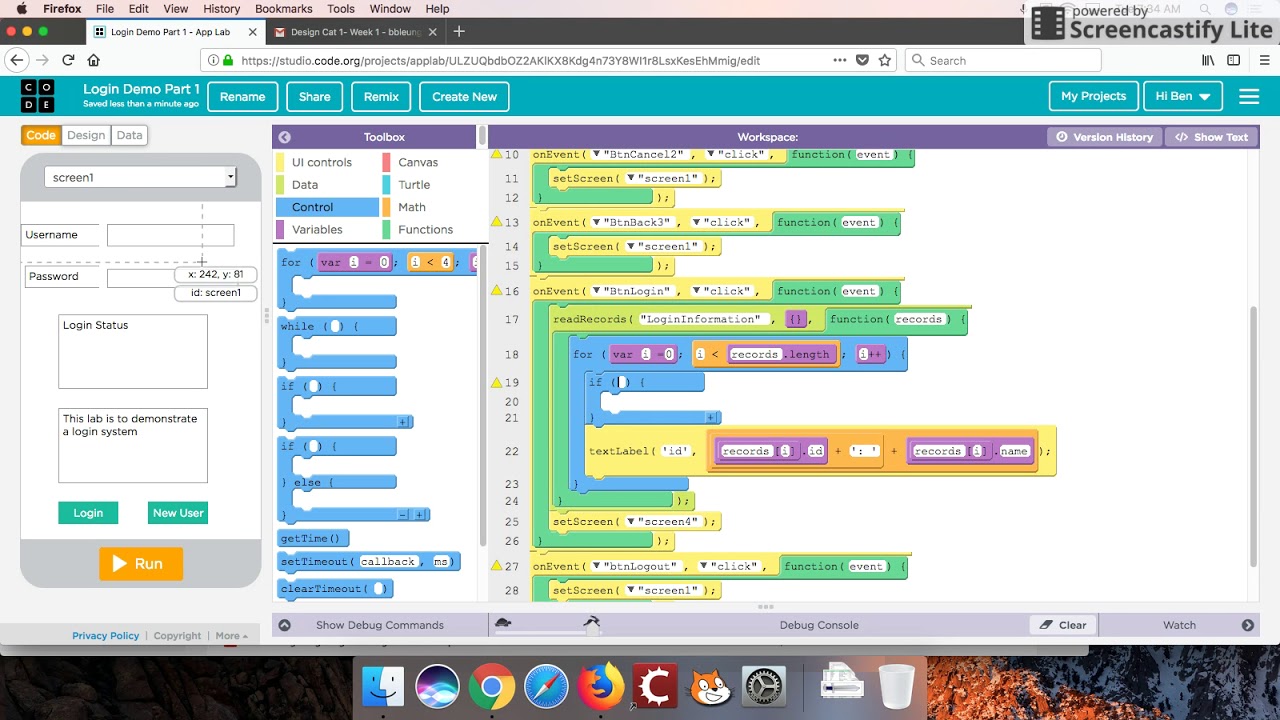
Task: Open a new tab with plus icon
Action: (459, 31)
